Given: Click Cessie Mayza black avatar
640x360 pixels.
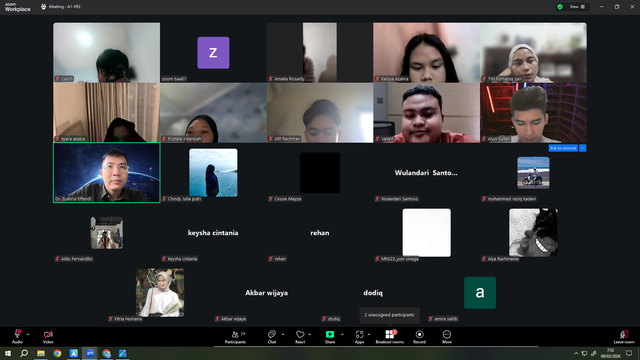Looking at the screenshot, I should (320, 173).
